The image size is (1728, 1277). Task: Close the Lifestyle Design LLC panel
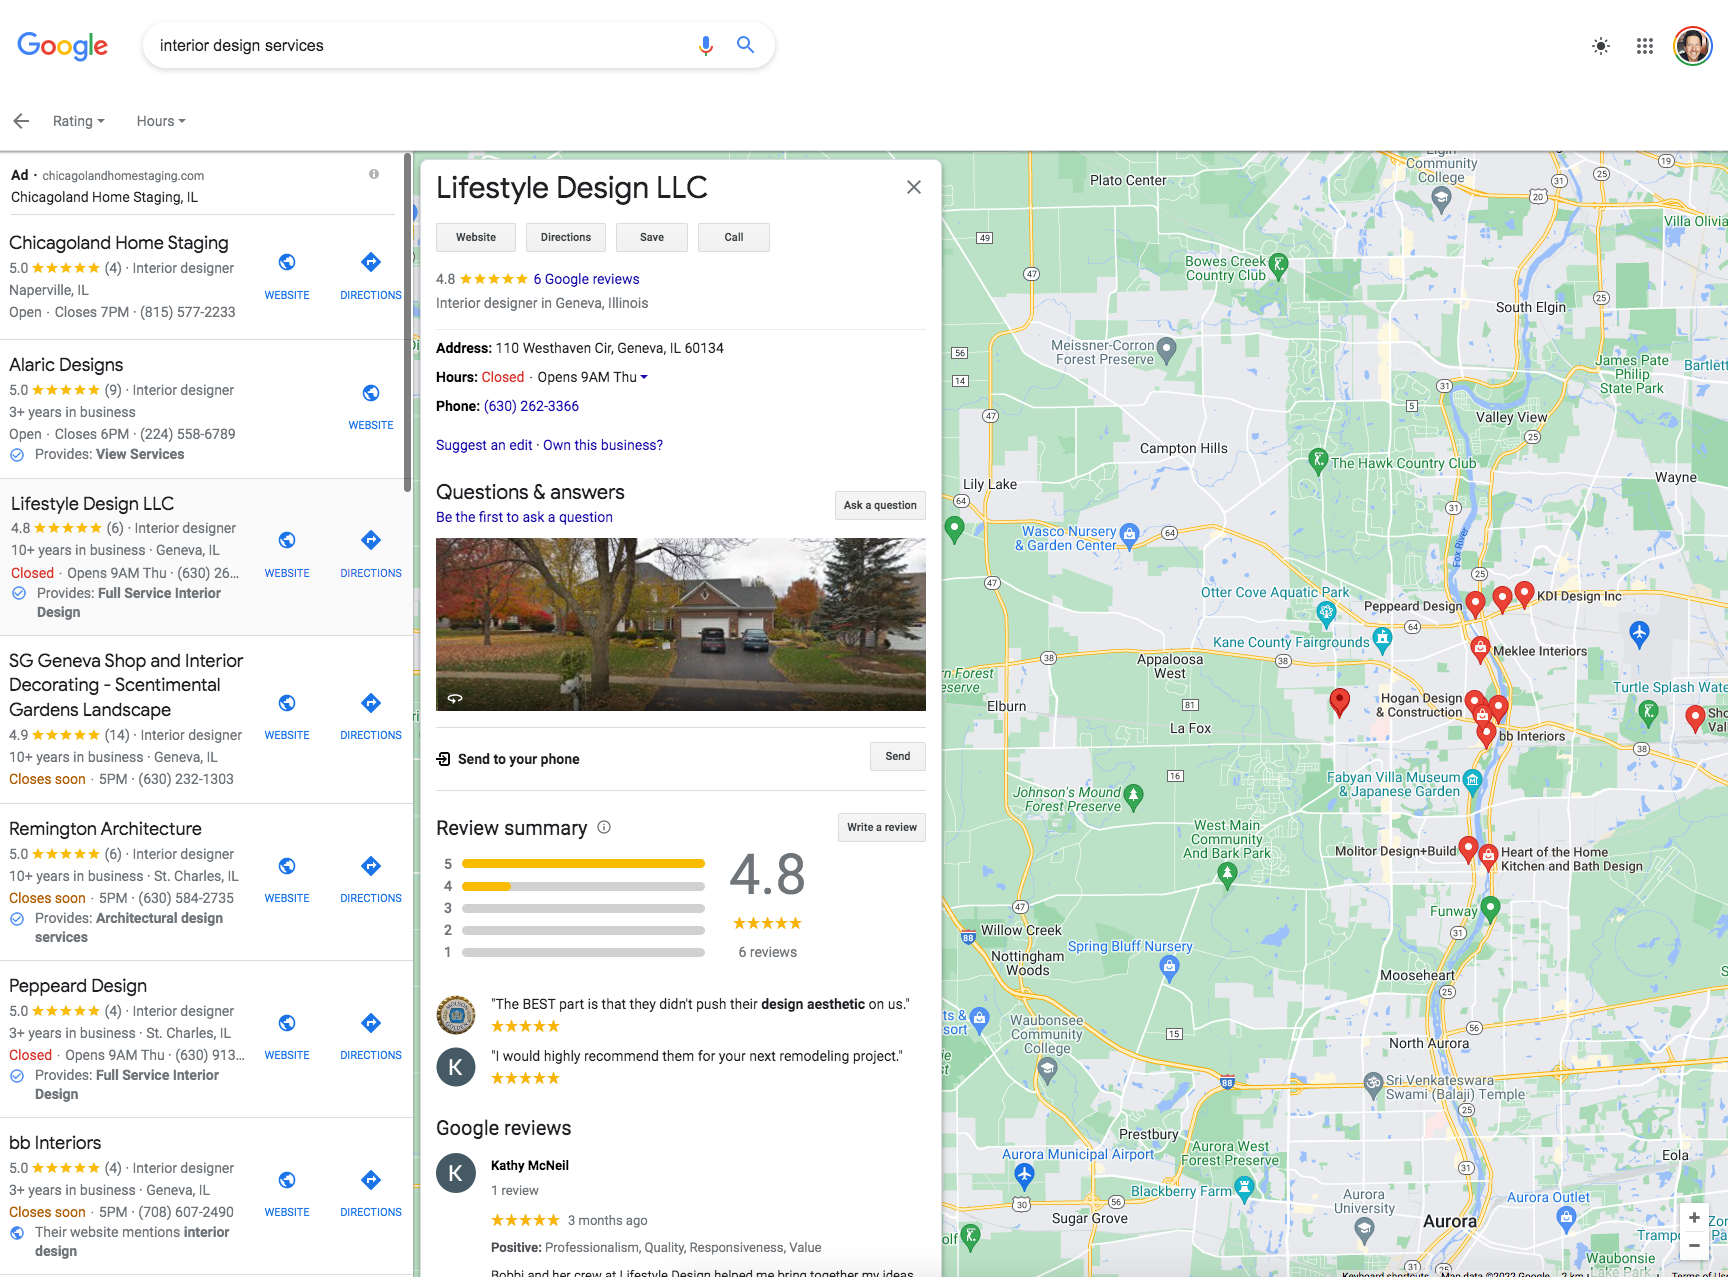[914, 187]
